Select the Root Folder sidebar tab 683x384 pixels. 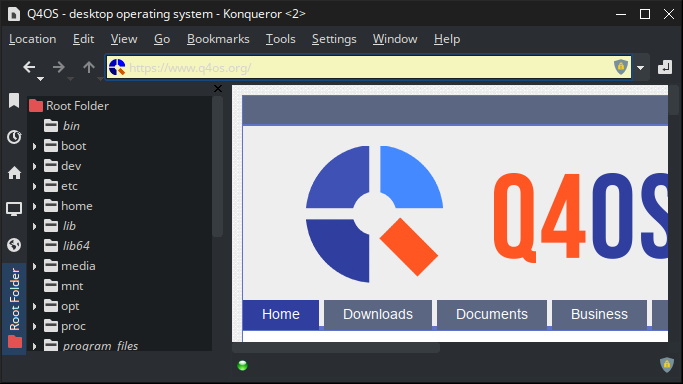tap(14, 308)
